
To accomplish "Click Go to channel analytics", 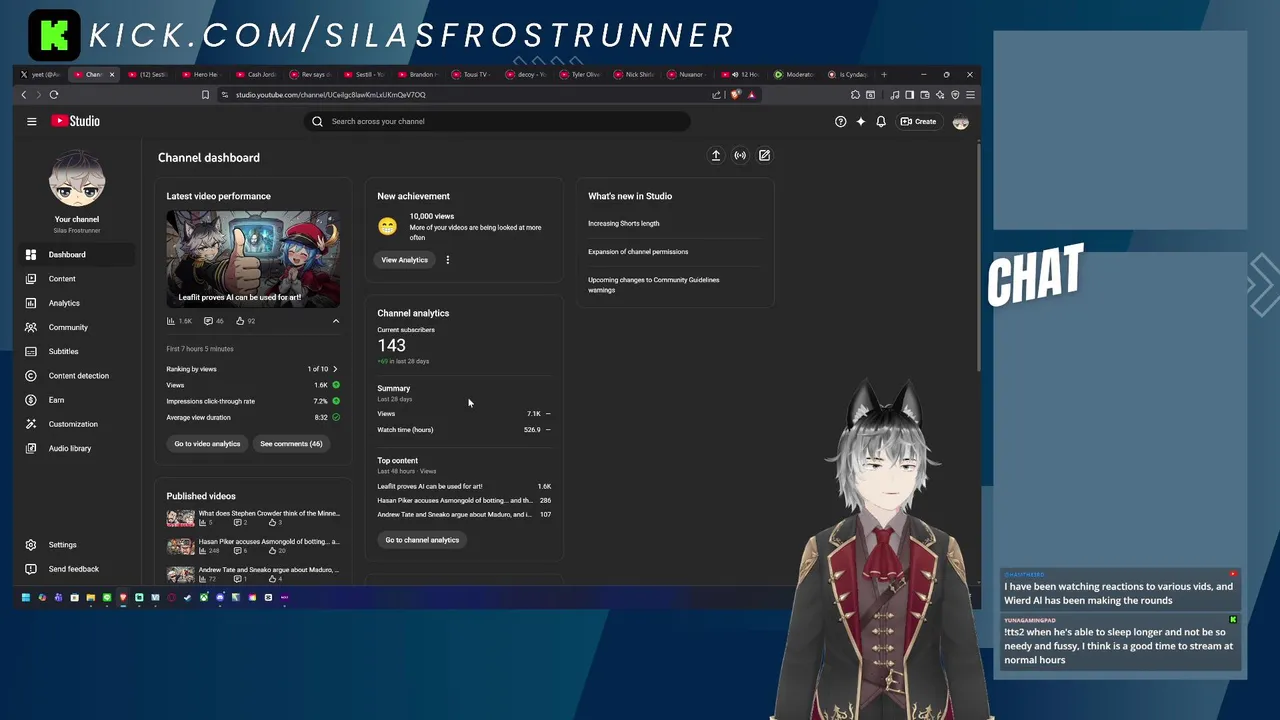I will pos(422,540).
